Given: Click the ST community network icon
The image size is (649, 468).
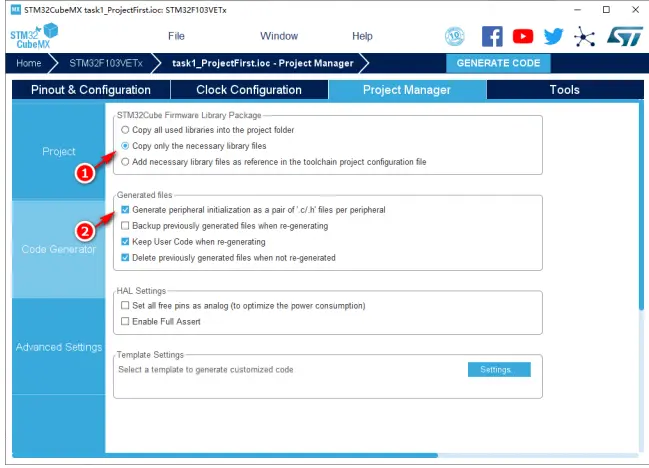Looking at the screenshot, I should (x=584, y=37).
